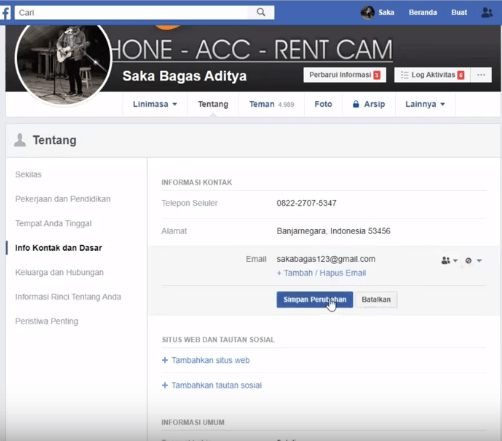502x441 pixels.
Task: Click the Tambahkan tautan sosial link
Action: pos(212,385)
